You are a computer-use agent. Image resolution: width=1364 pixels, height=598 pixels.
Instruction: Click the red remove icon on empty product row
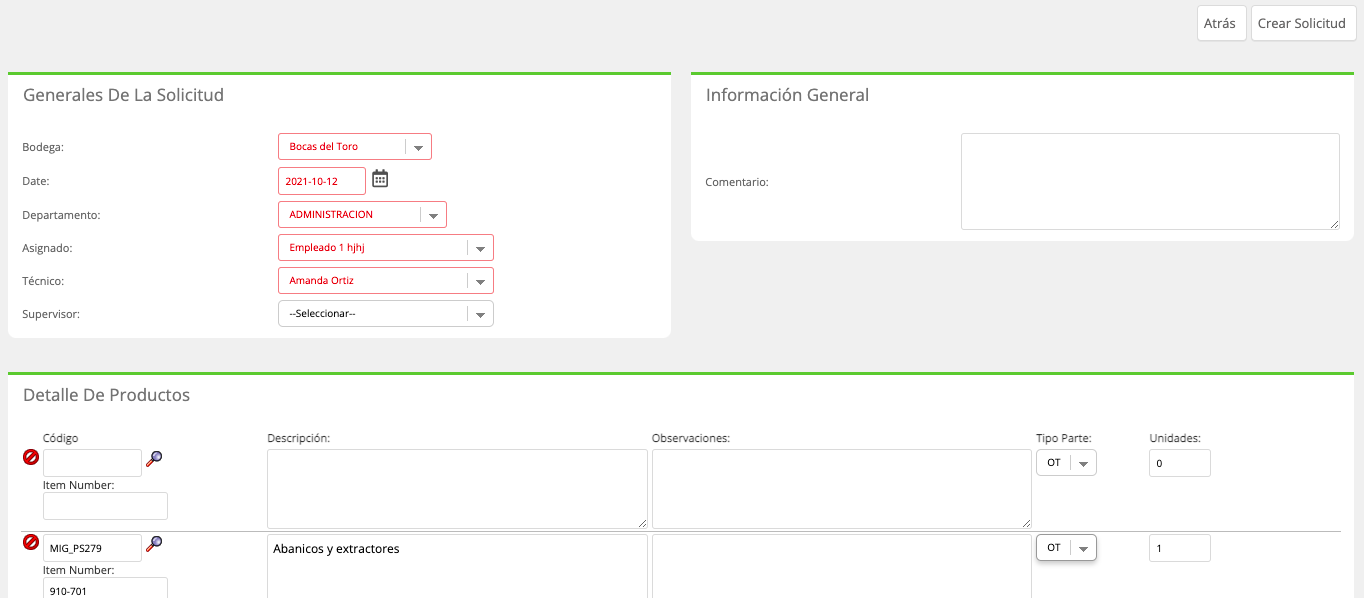(31, 457)
